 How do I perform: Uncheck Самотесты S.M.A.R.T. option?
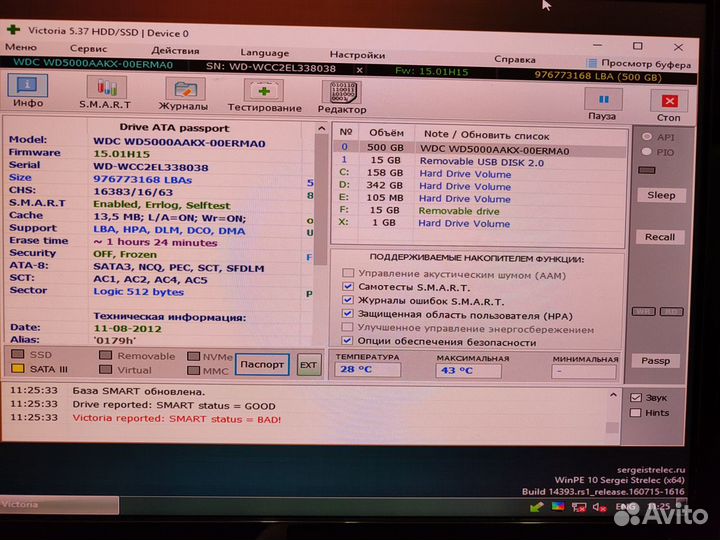tap(347, 286)
